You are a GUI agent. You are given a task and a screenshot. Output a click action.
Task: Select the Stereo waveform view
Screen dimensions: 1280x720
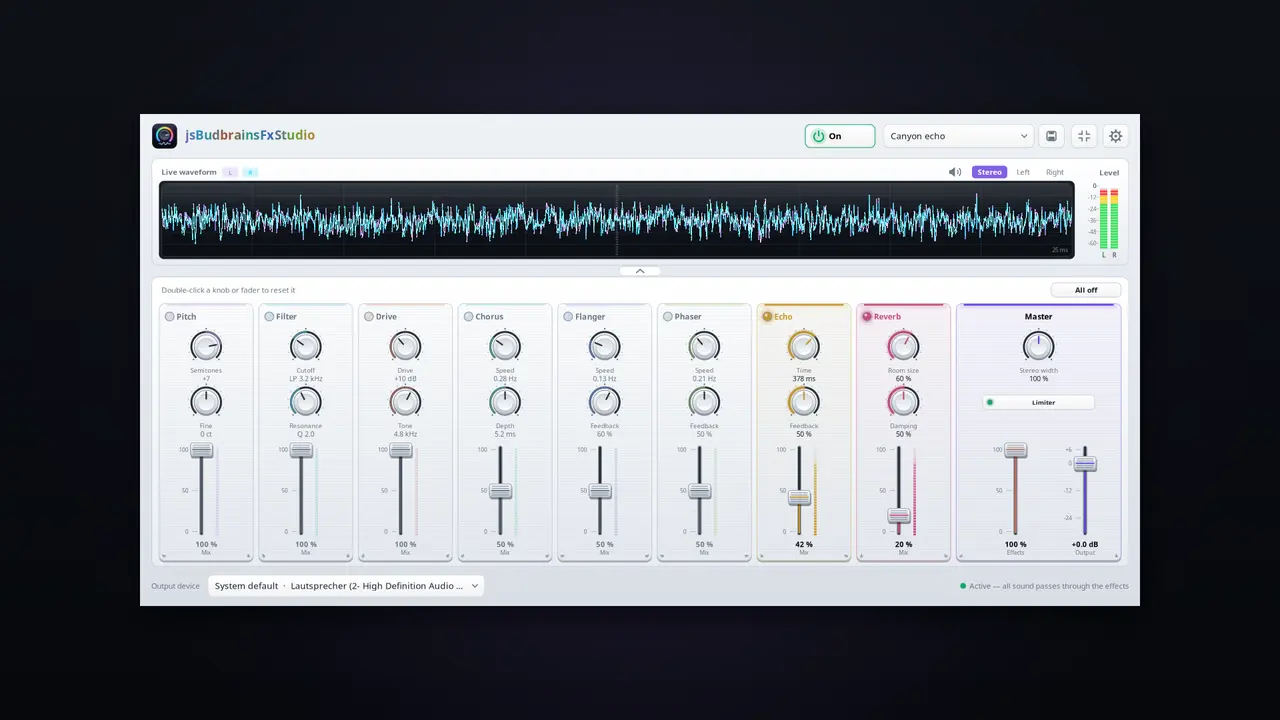989,172
